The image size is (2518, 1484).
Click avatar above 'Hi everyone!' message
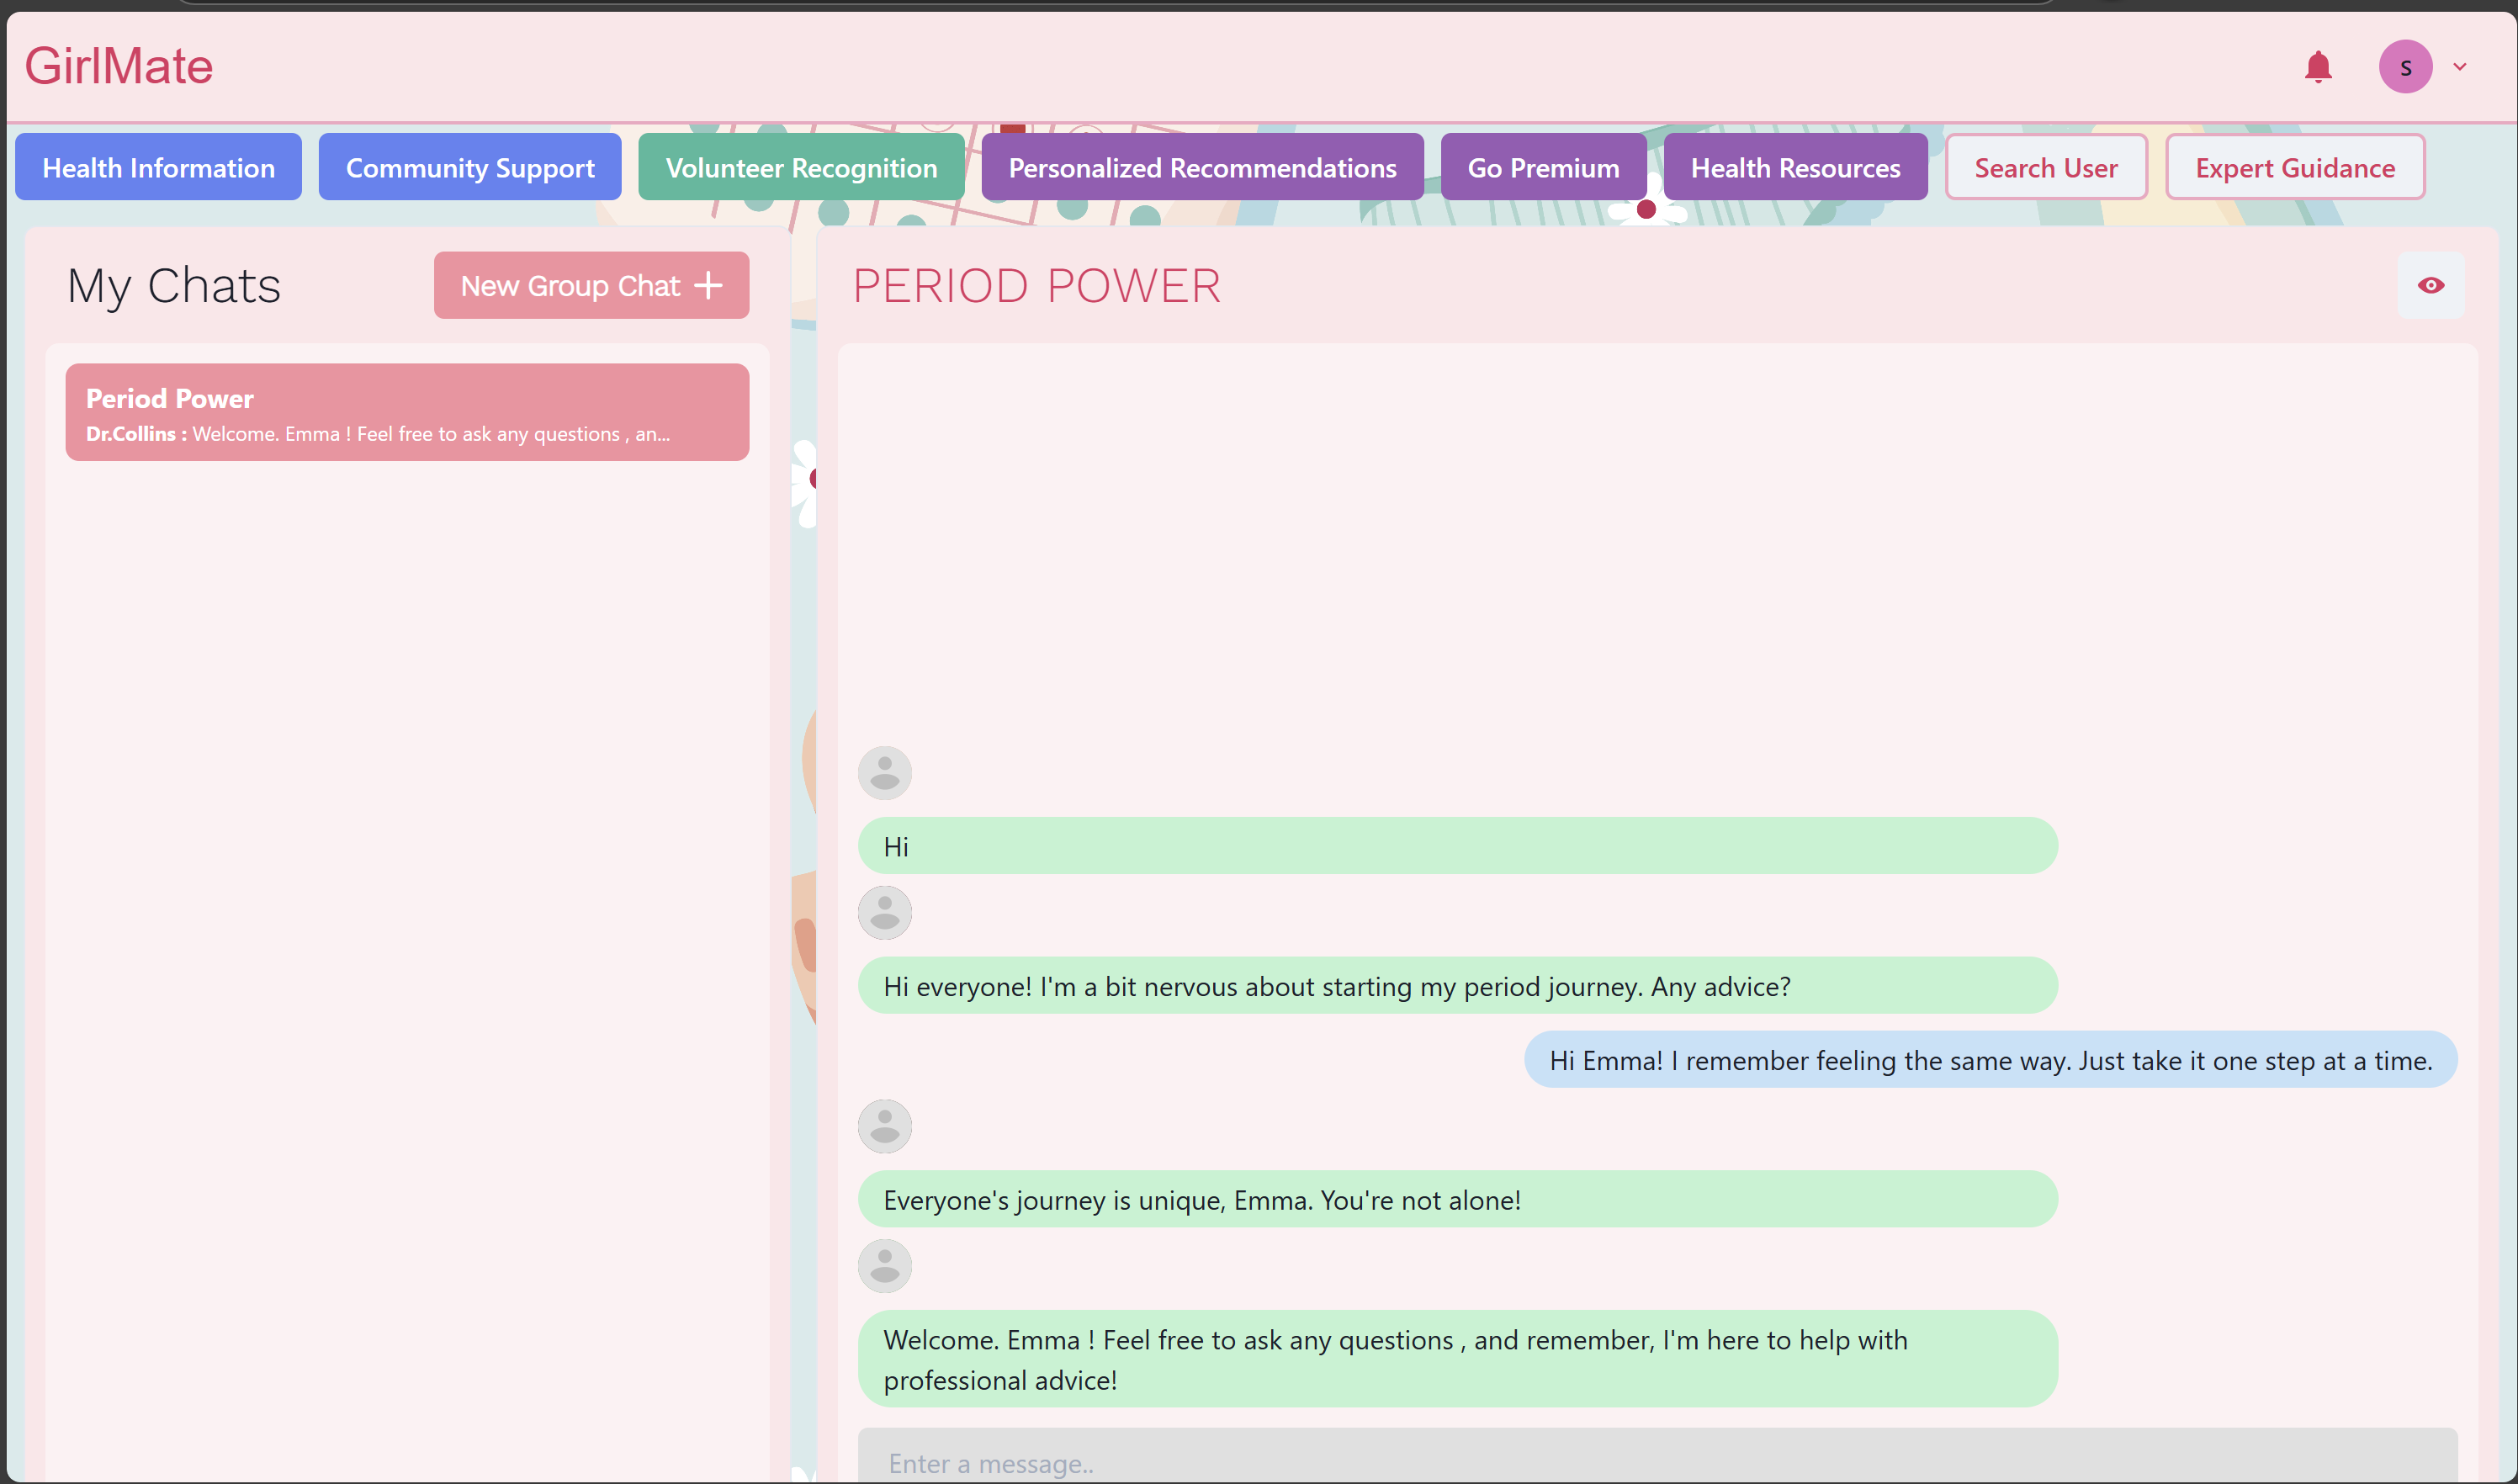coord(885,912)
